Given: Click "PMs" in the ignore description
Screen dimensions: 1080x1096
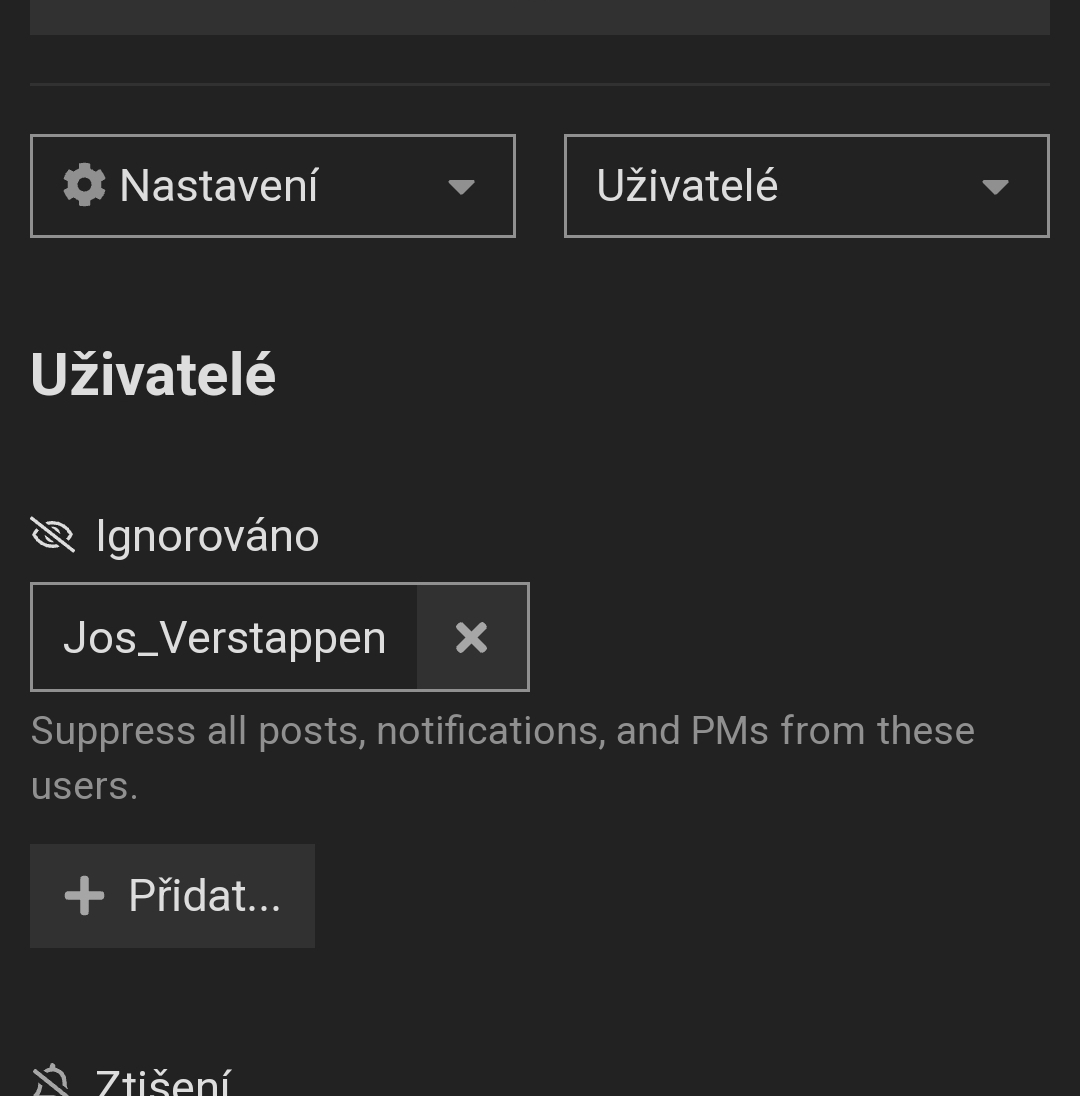Looking at the screenshot, I should click(730, 731).
